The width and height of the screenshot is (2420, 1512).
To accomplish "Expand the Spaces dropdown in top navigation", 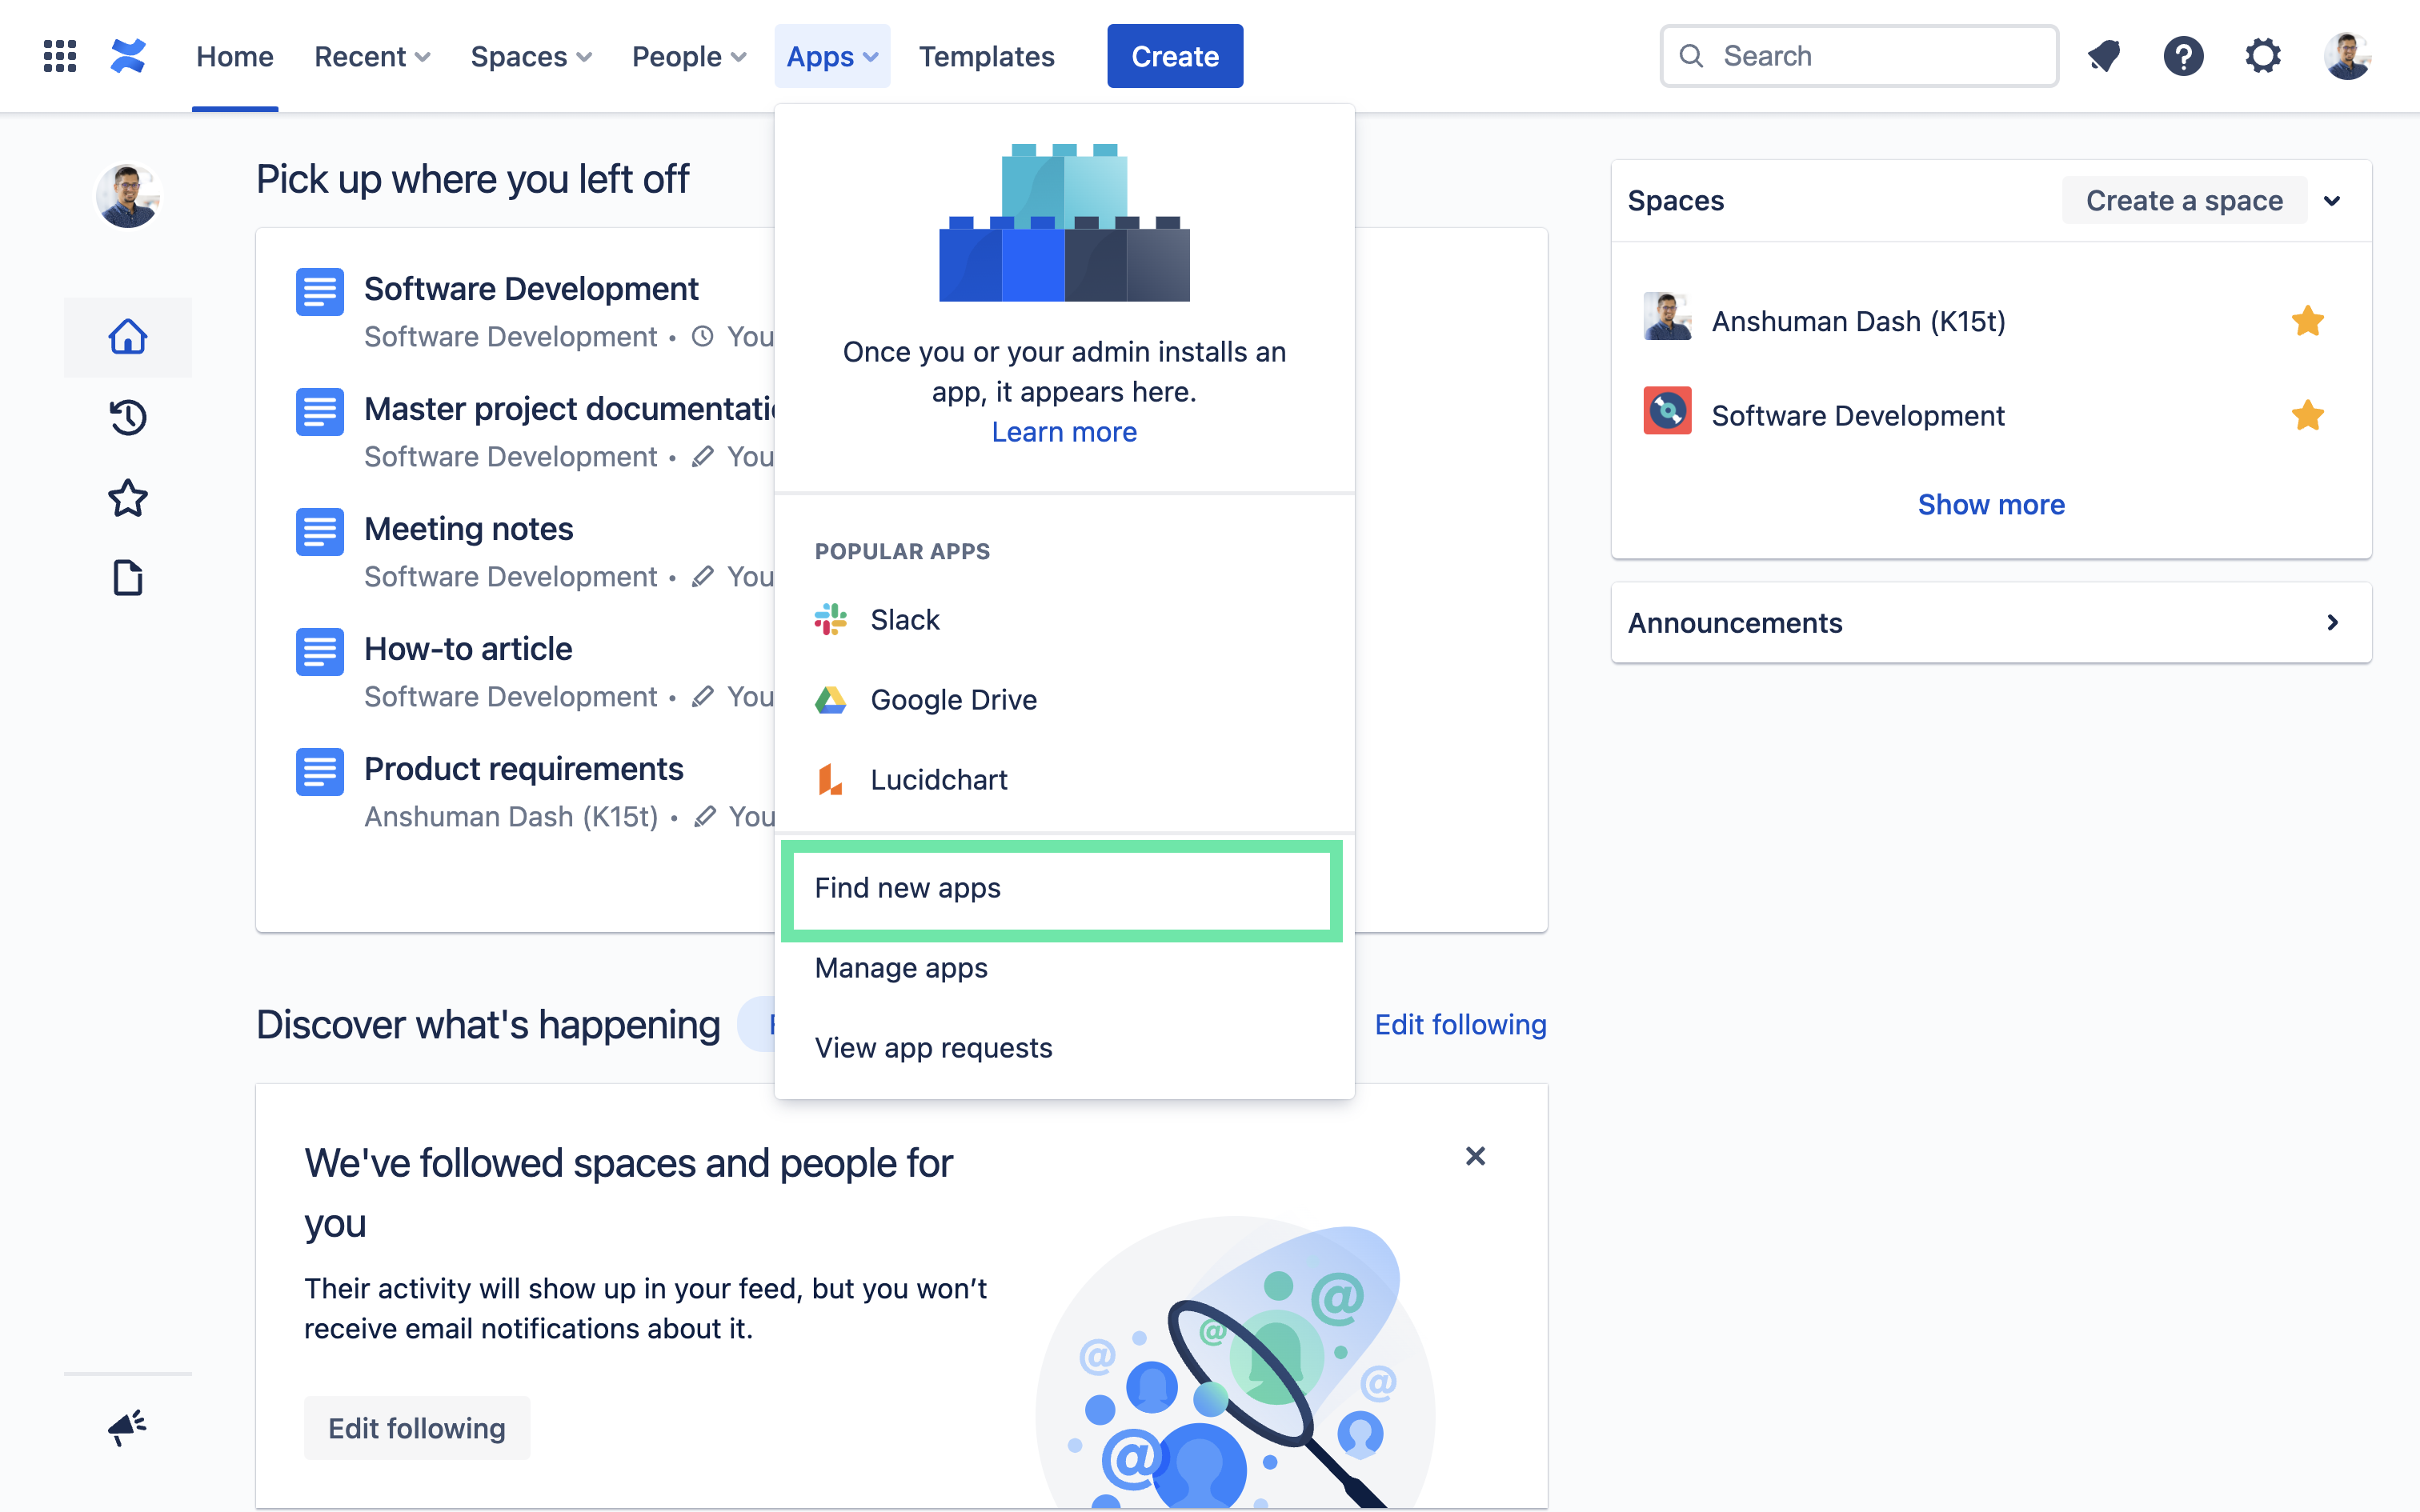I will click(531, 56).
